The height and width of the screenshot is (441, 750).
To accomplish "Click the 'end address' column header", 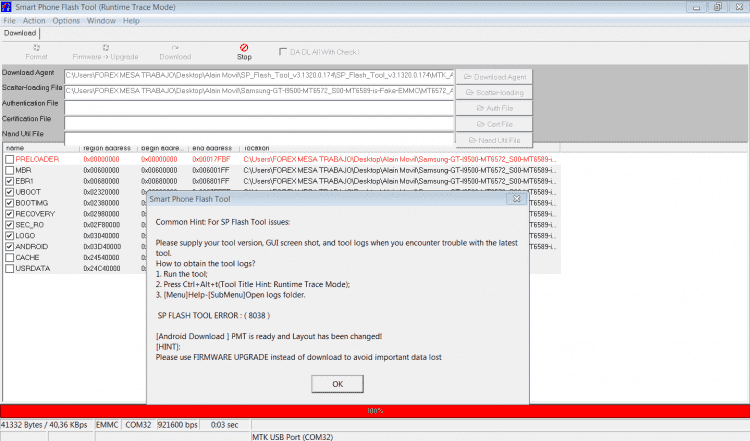I will tap(213, 148).
